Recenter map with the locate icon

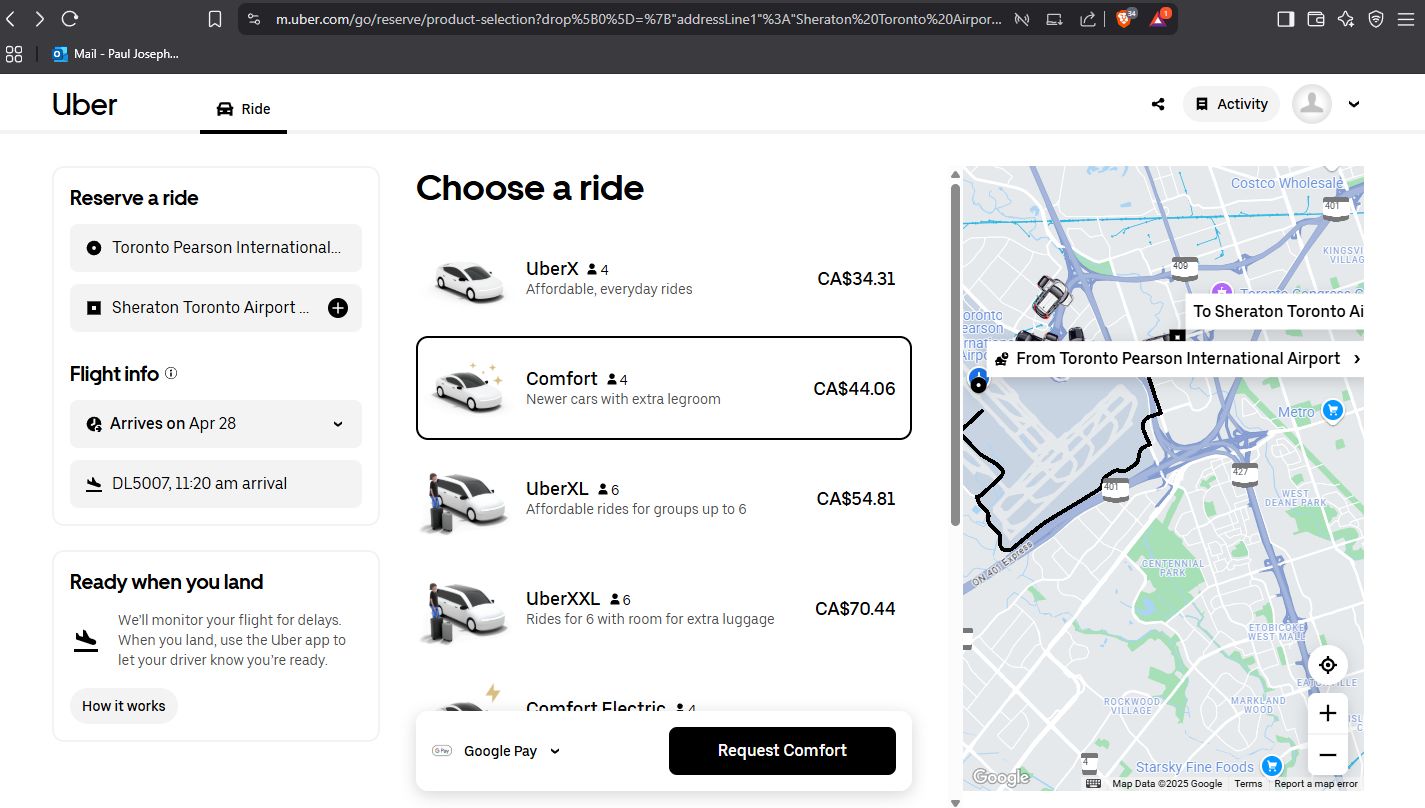[x=1327, y=665]
